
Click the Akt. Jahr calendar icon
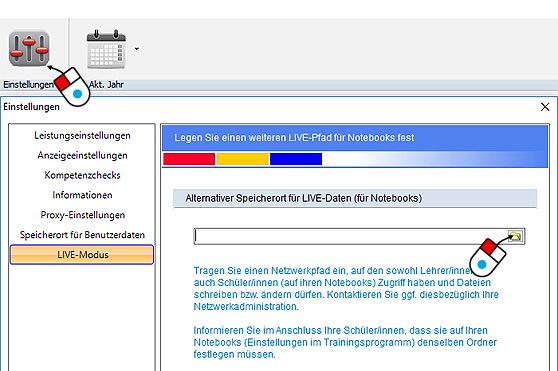click(106, 49)
